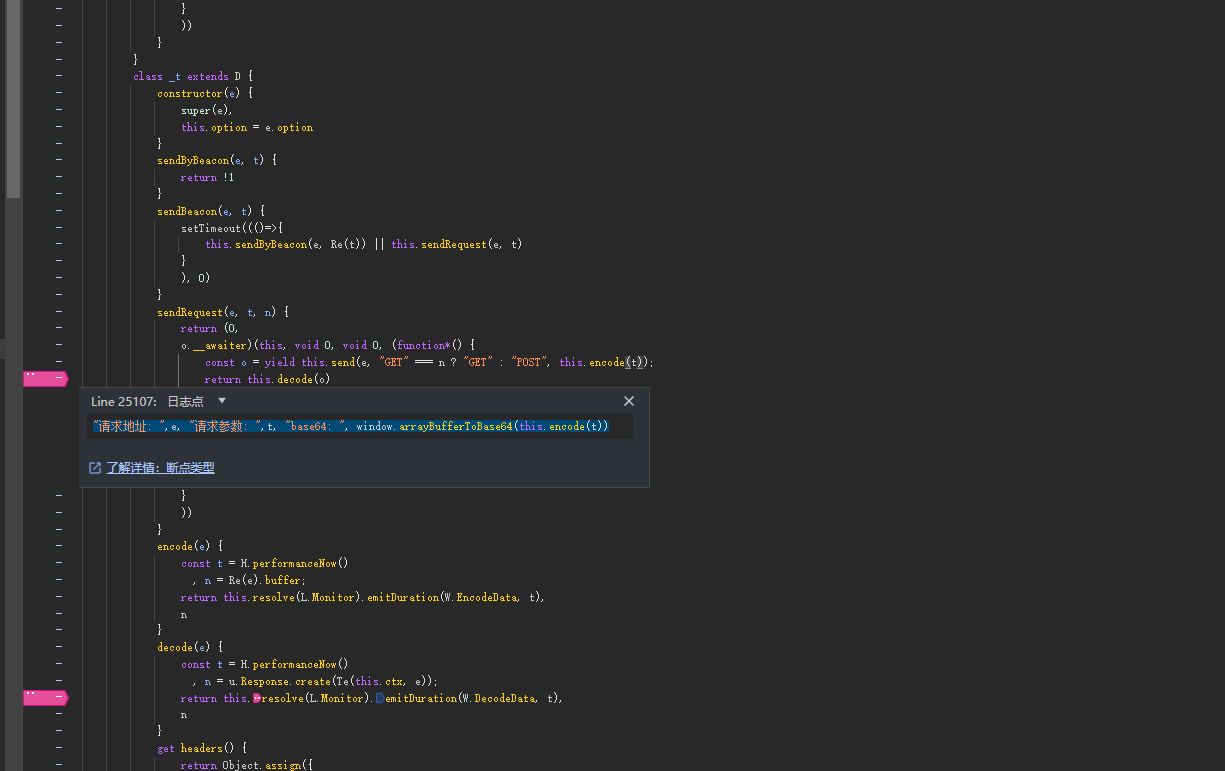Click the "decode(e) {" method line

(x=190, y=647)
